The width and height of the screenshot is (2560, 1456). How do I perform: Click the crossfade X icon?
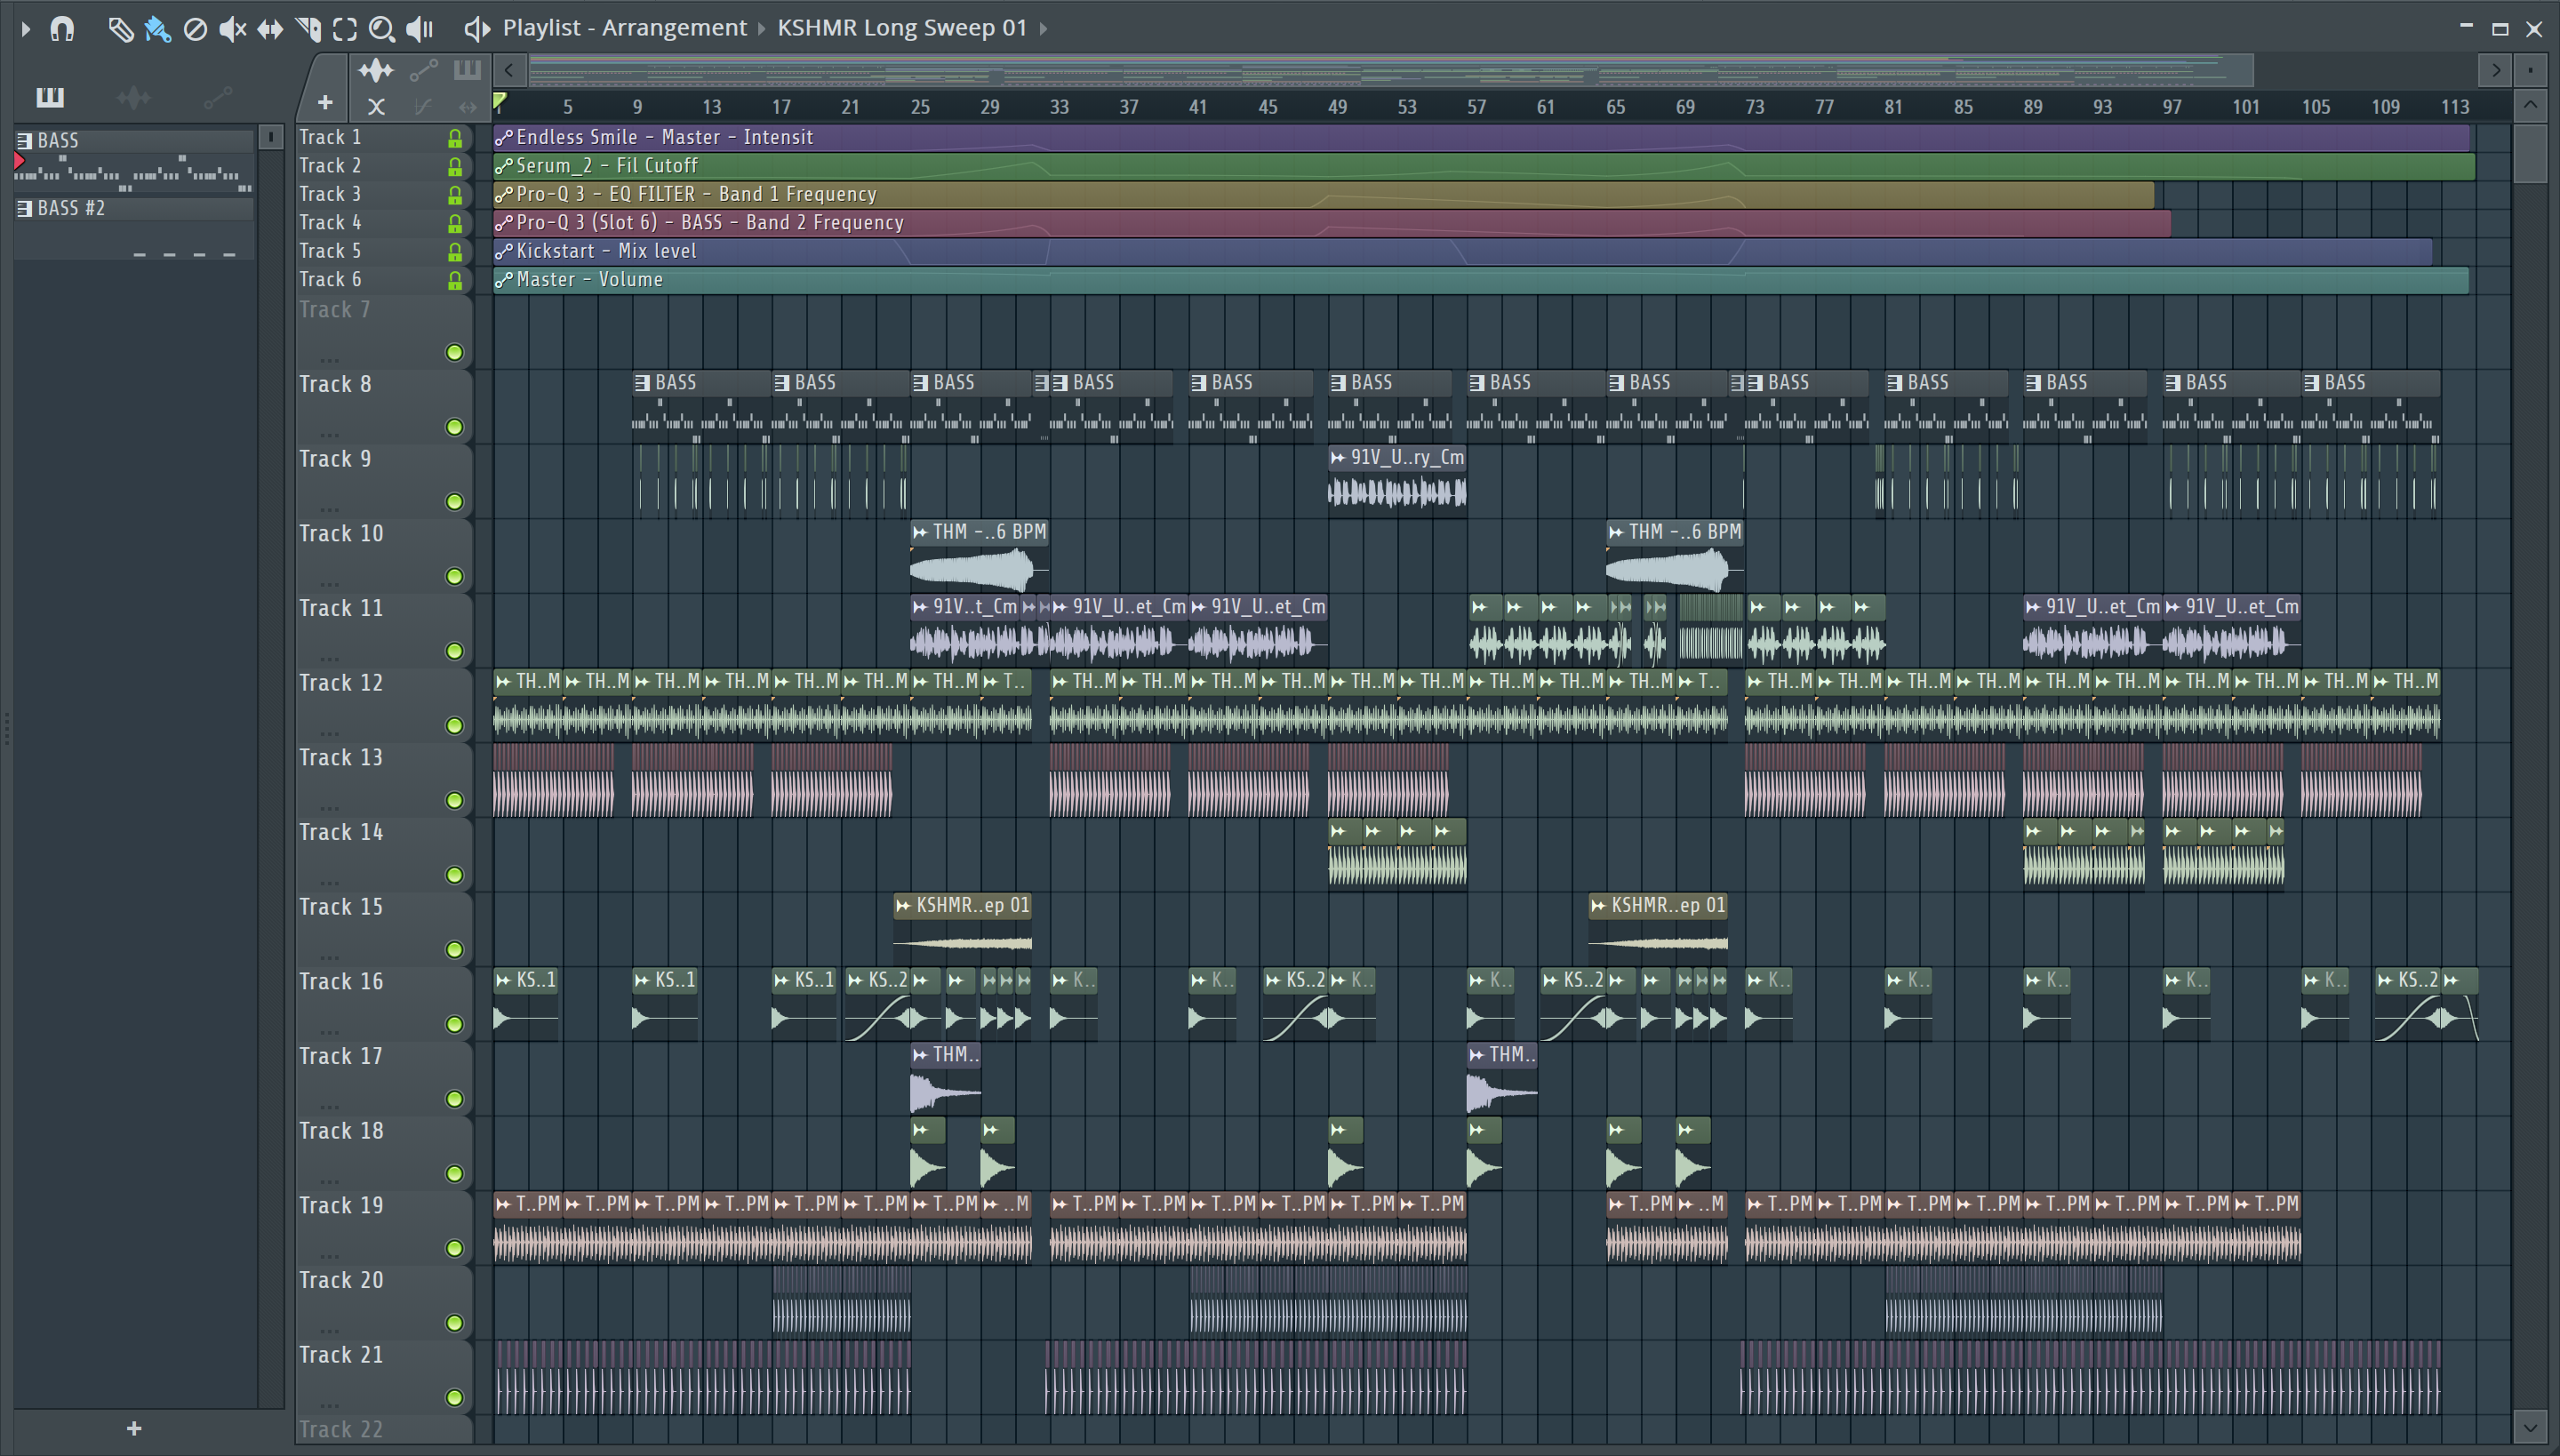(x=376, y=106)
